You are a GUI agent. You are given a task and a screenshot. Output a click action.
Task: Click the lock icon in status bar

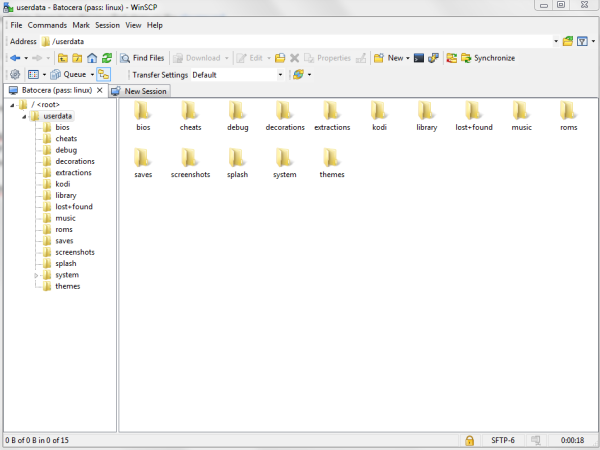coord(470,440)
